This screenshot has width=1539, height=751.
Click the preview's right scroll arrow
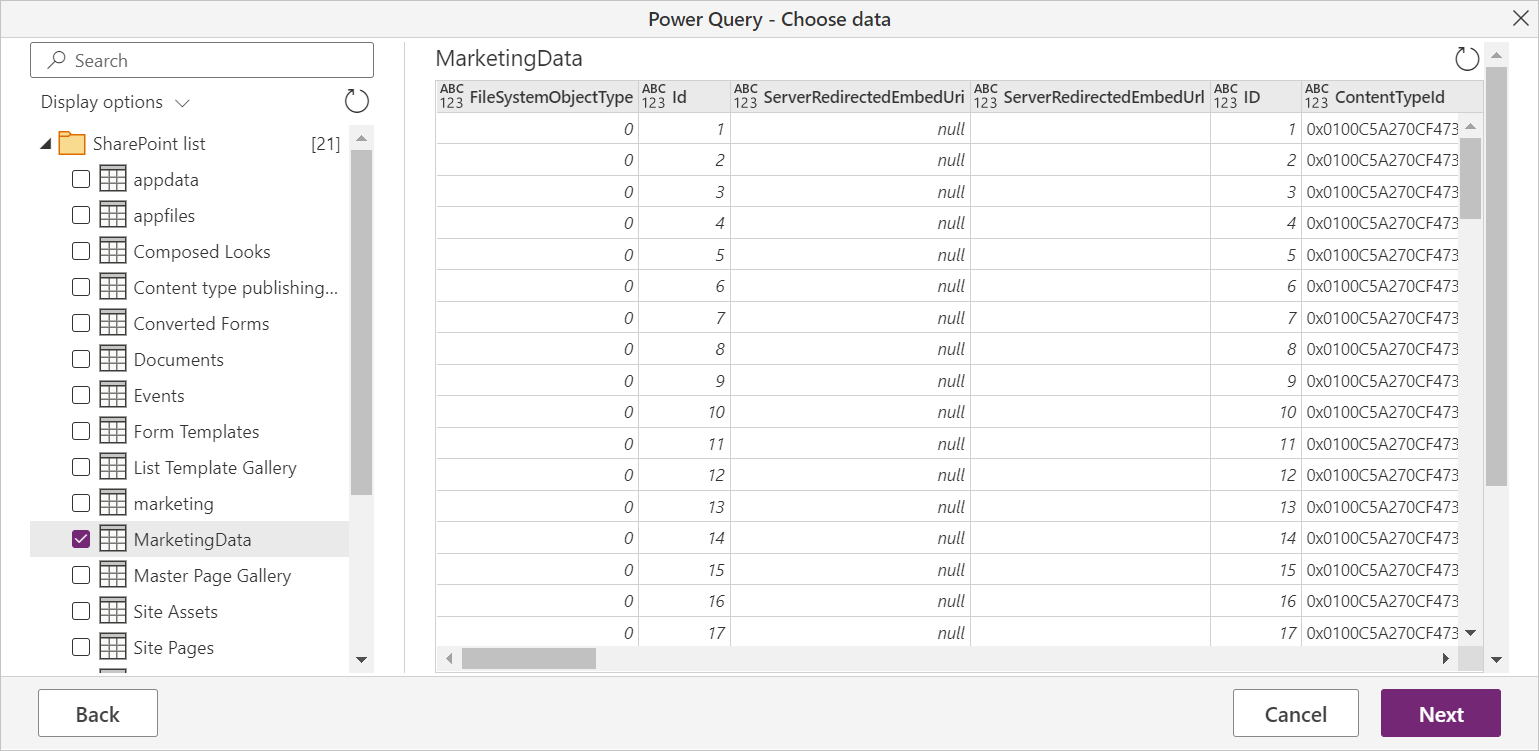tap(1446, 658)
